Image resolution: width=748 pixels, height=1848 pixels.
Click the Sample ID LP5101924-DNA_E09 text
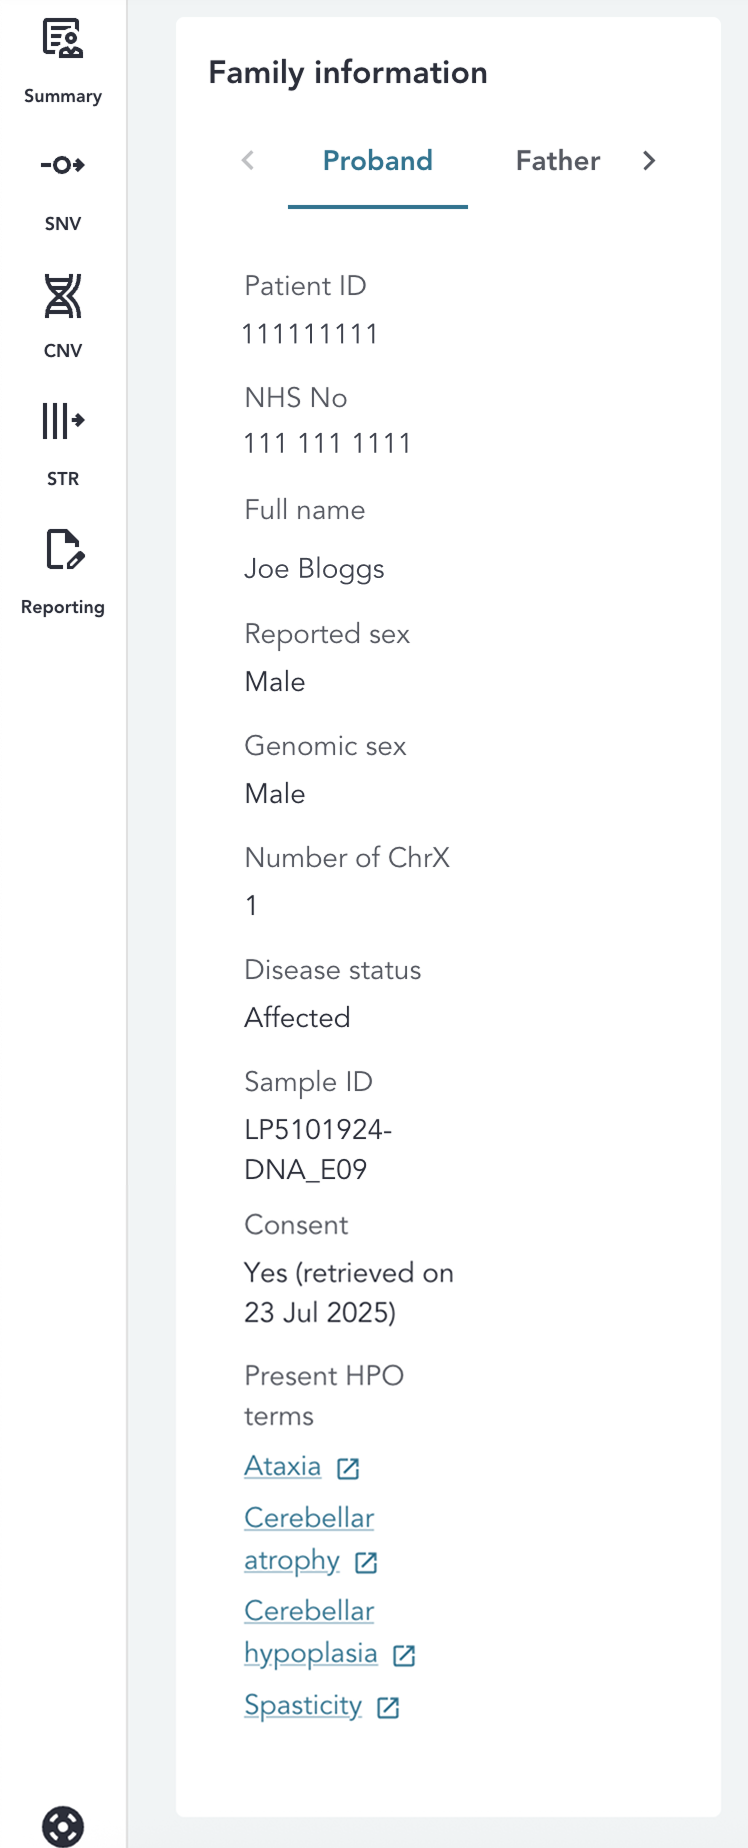tap(318, 1149)
